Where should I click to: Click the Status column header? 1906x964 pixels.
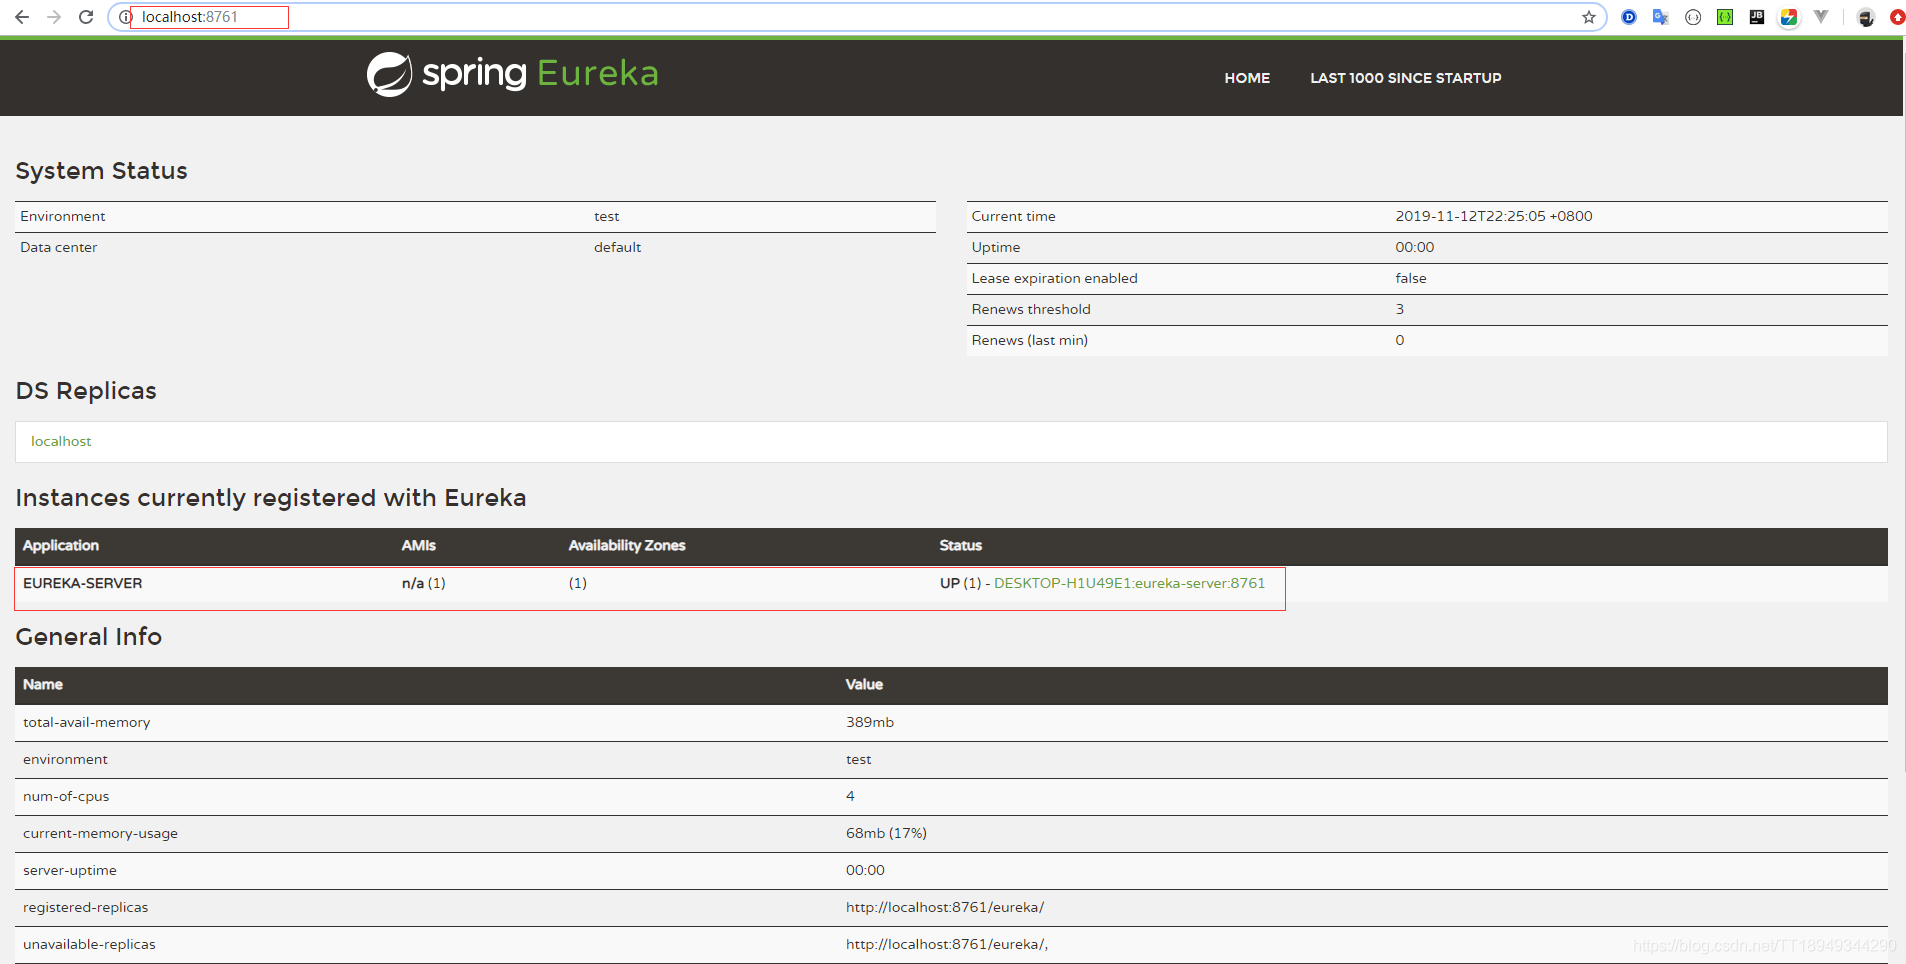click(x=961, y=545)
